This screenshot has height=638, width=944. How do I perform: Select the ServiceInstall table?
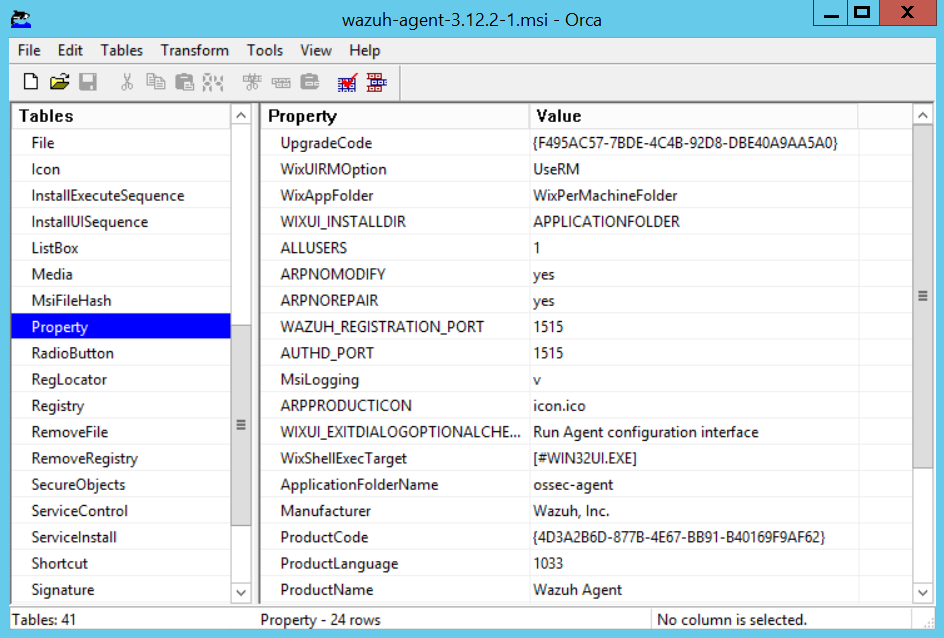coord(121,537)
